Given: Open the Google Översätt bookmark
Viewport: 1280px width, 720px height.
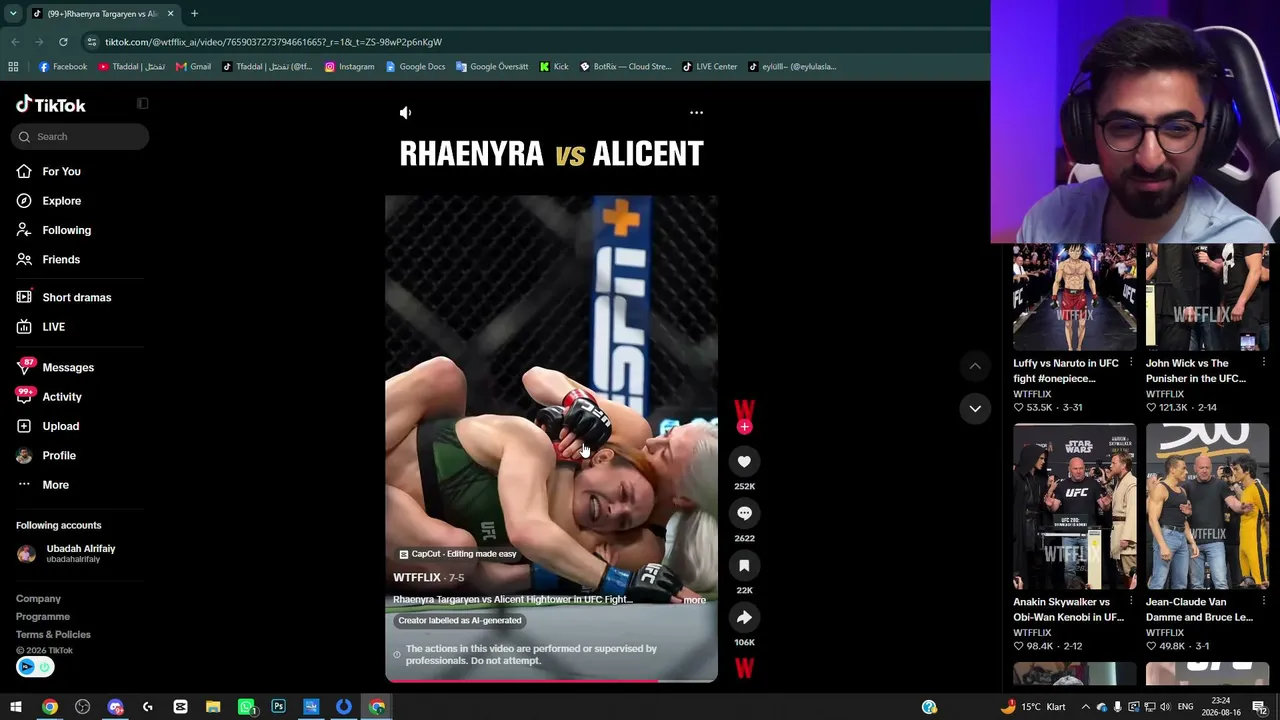Looking at the screenshot, I should coord(491,67).
